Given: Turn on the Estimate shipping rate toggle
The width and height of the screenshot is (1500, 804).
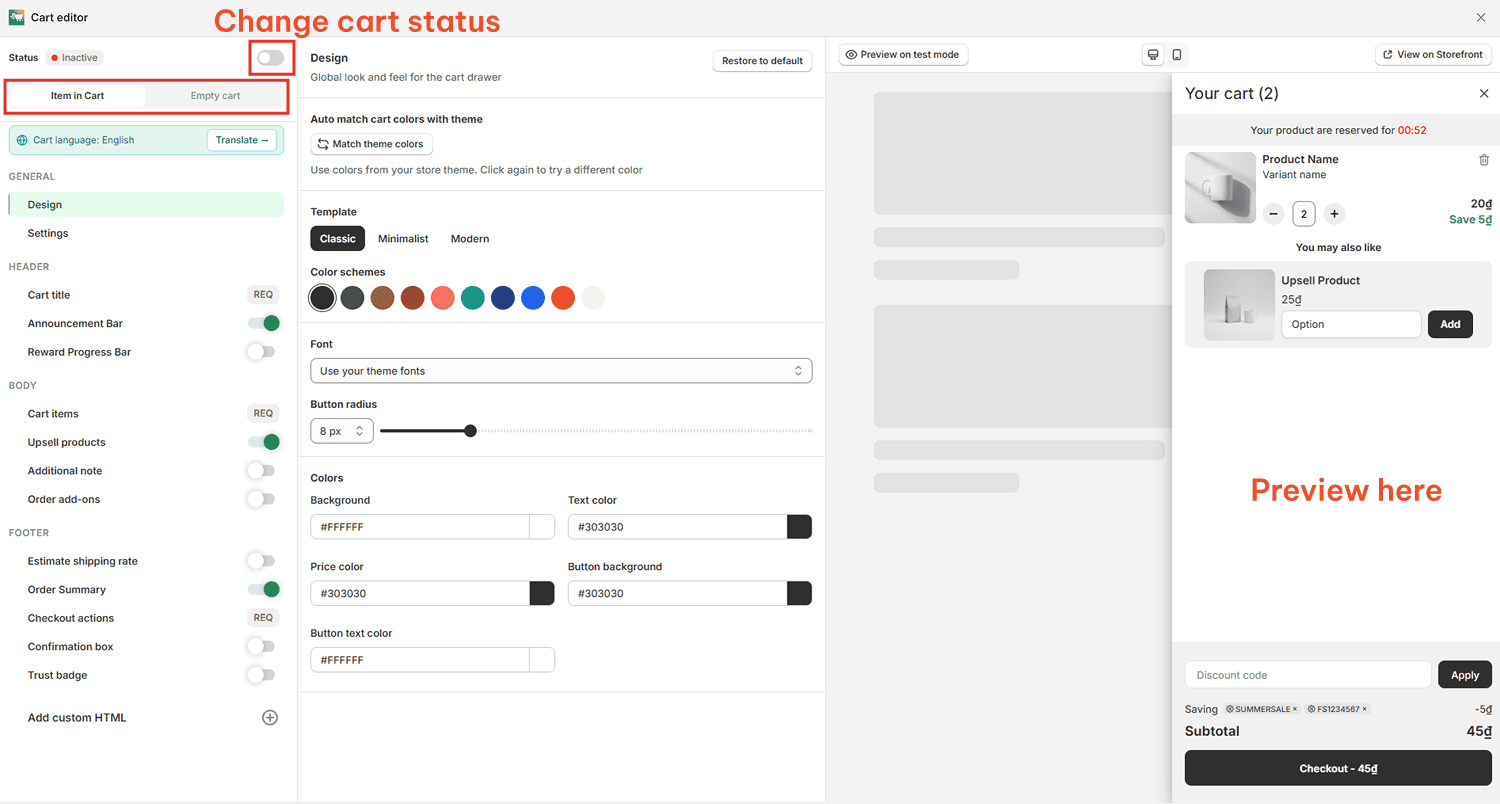Looking at the screenshot, I should pyautogui.click(x=261, y=561).
